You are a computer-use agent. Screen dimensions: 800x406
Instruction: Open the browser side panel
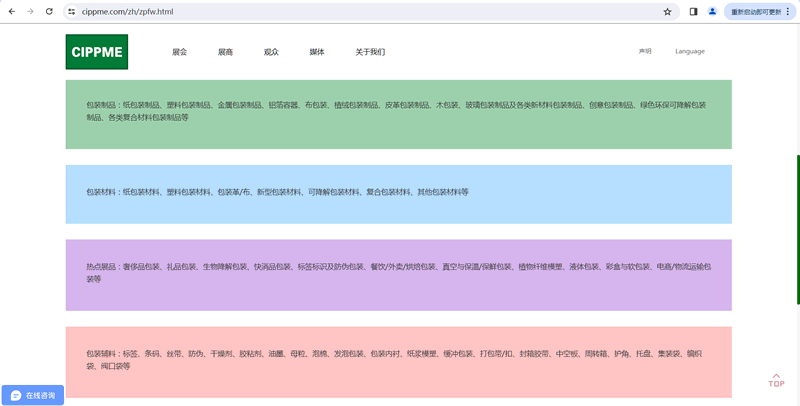pos(694,12)
